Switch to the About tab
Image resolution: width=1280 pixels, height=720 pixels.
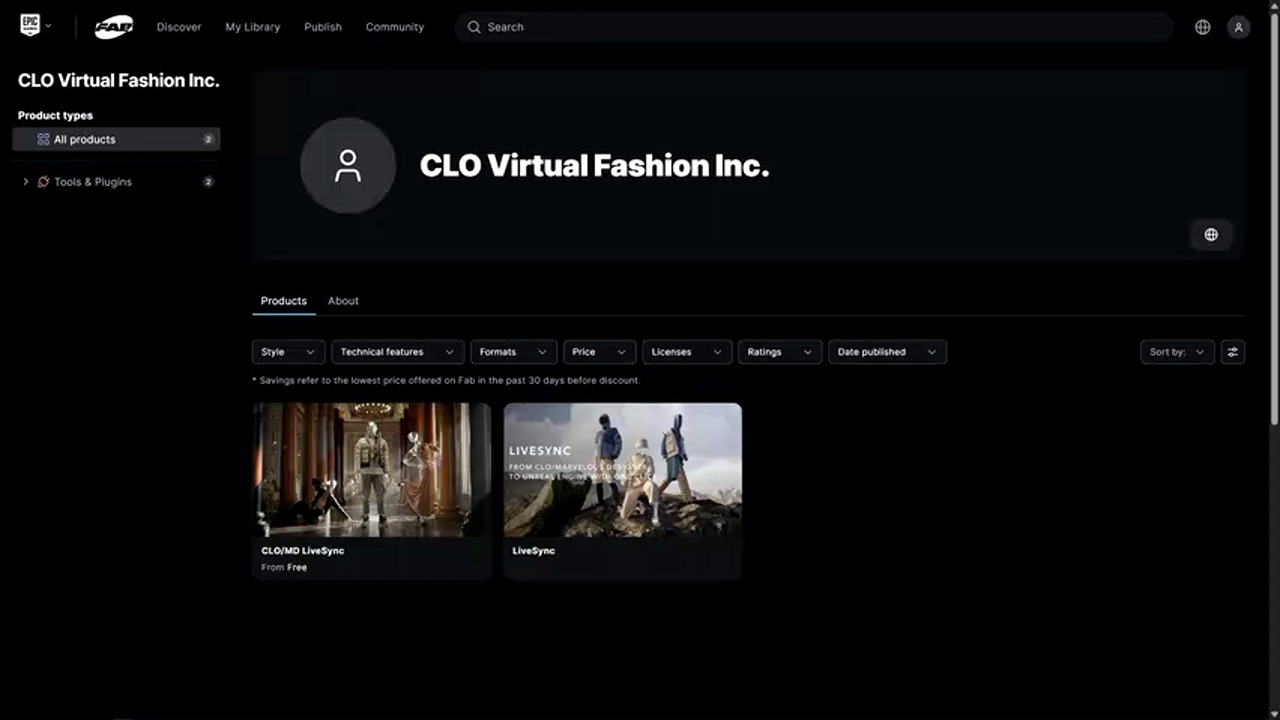point(343,301)
